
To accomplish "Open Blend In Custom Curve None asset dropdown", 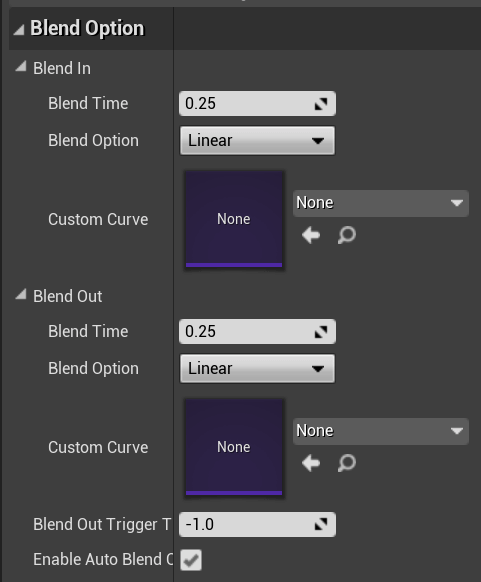I will 381,203.
